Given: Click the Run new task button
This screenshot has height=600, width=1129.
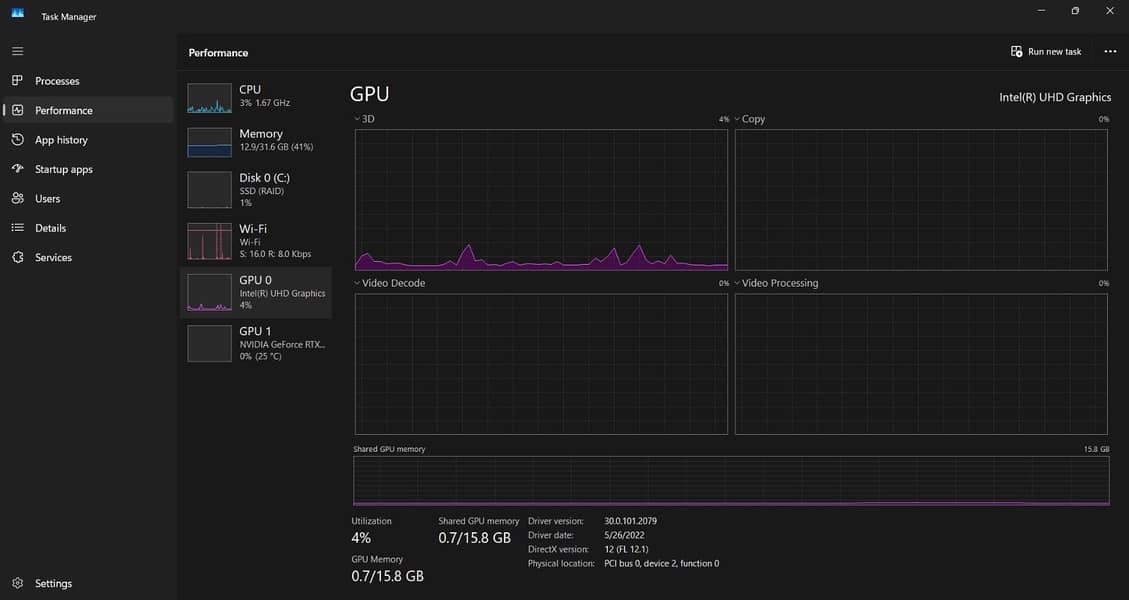Looking at the screenshot, I should tap(1046, 52).
